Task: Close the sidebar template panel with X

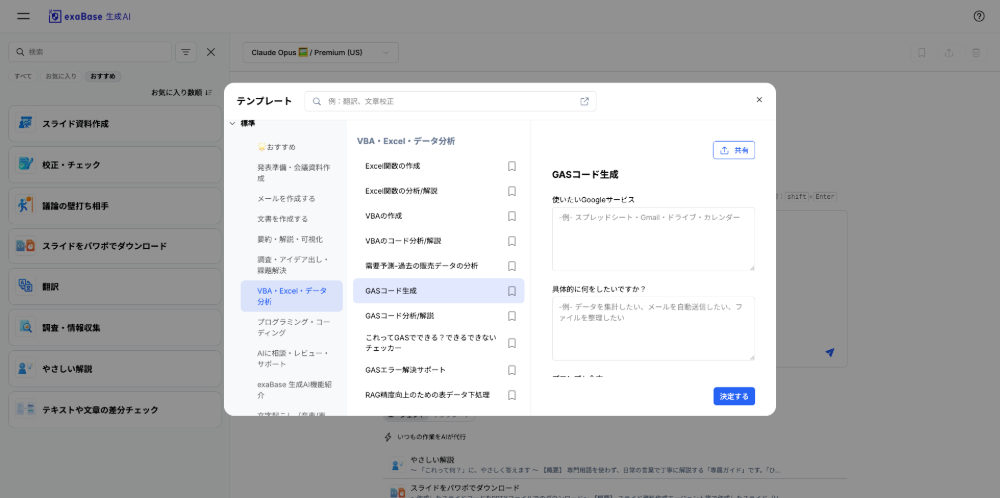Action: tap(211, 52)
